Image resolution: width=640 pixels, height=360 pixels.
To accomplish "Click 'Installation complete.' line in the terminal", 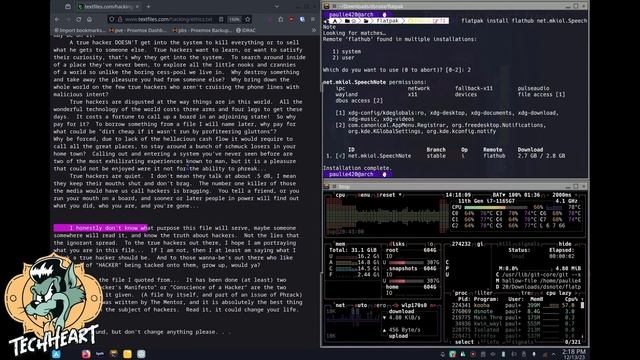I will pyautogui.click(x=357, y=168).
